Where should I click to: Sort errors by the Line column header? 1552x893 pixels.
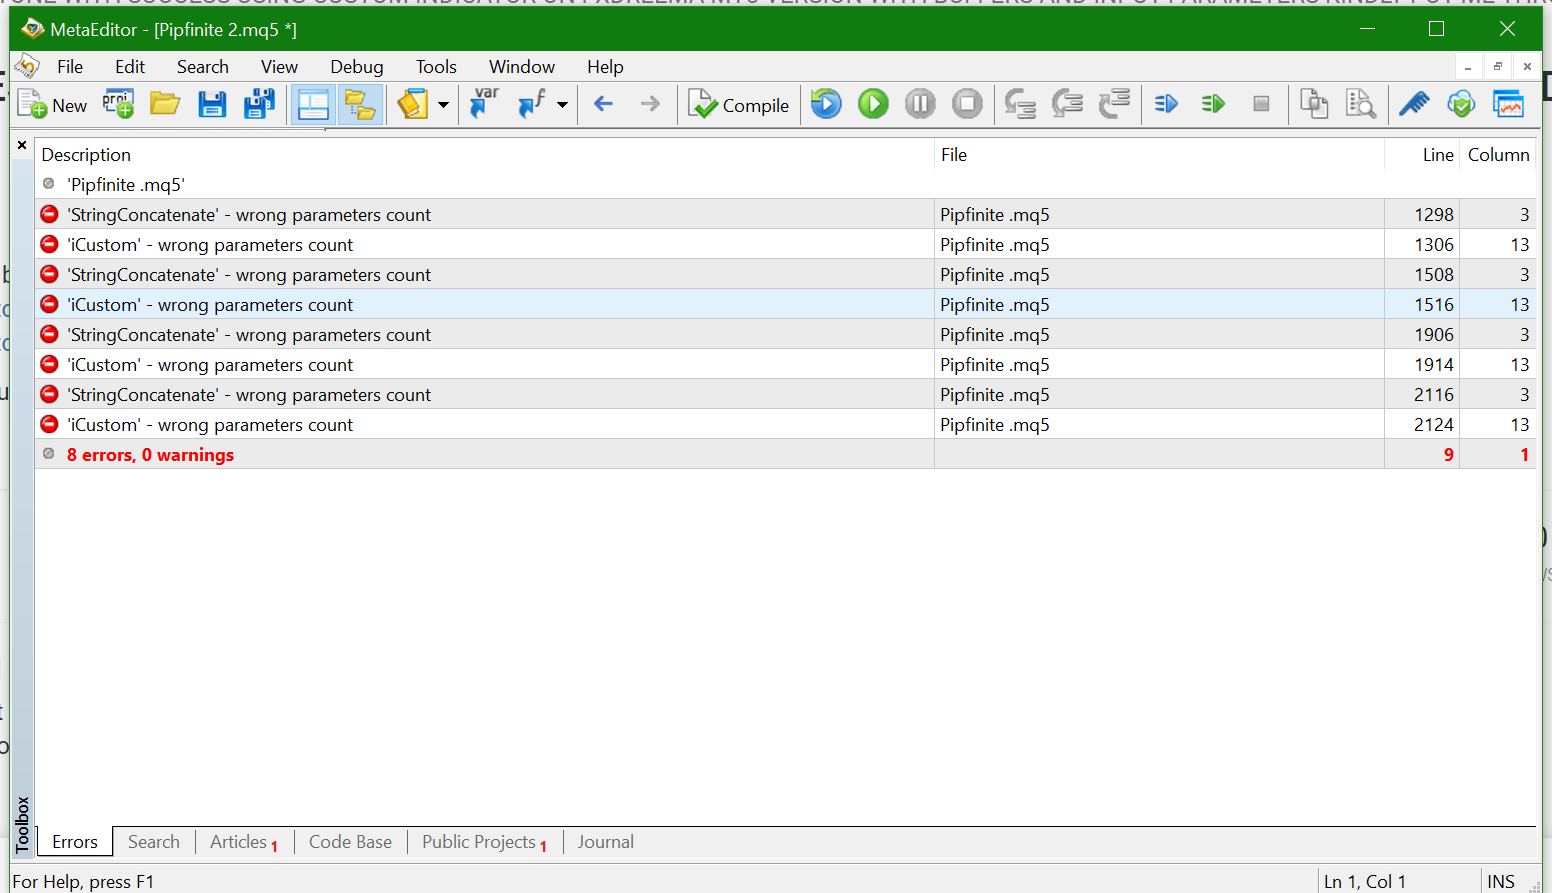coord(1422,155)
